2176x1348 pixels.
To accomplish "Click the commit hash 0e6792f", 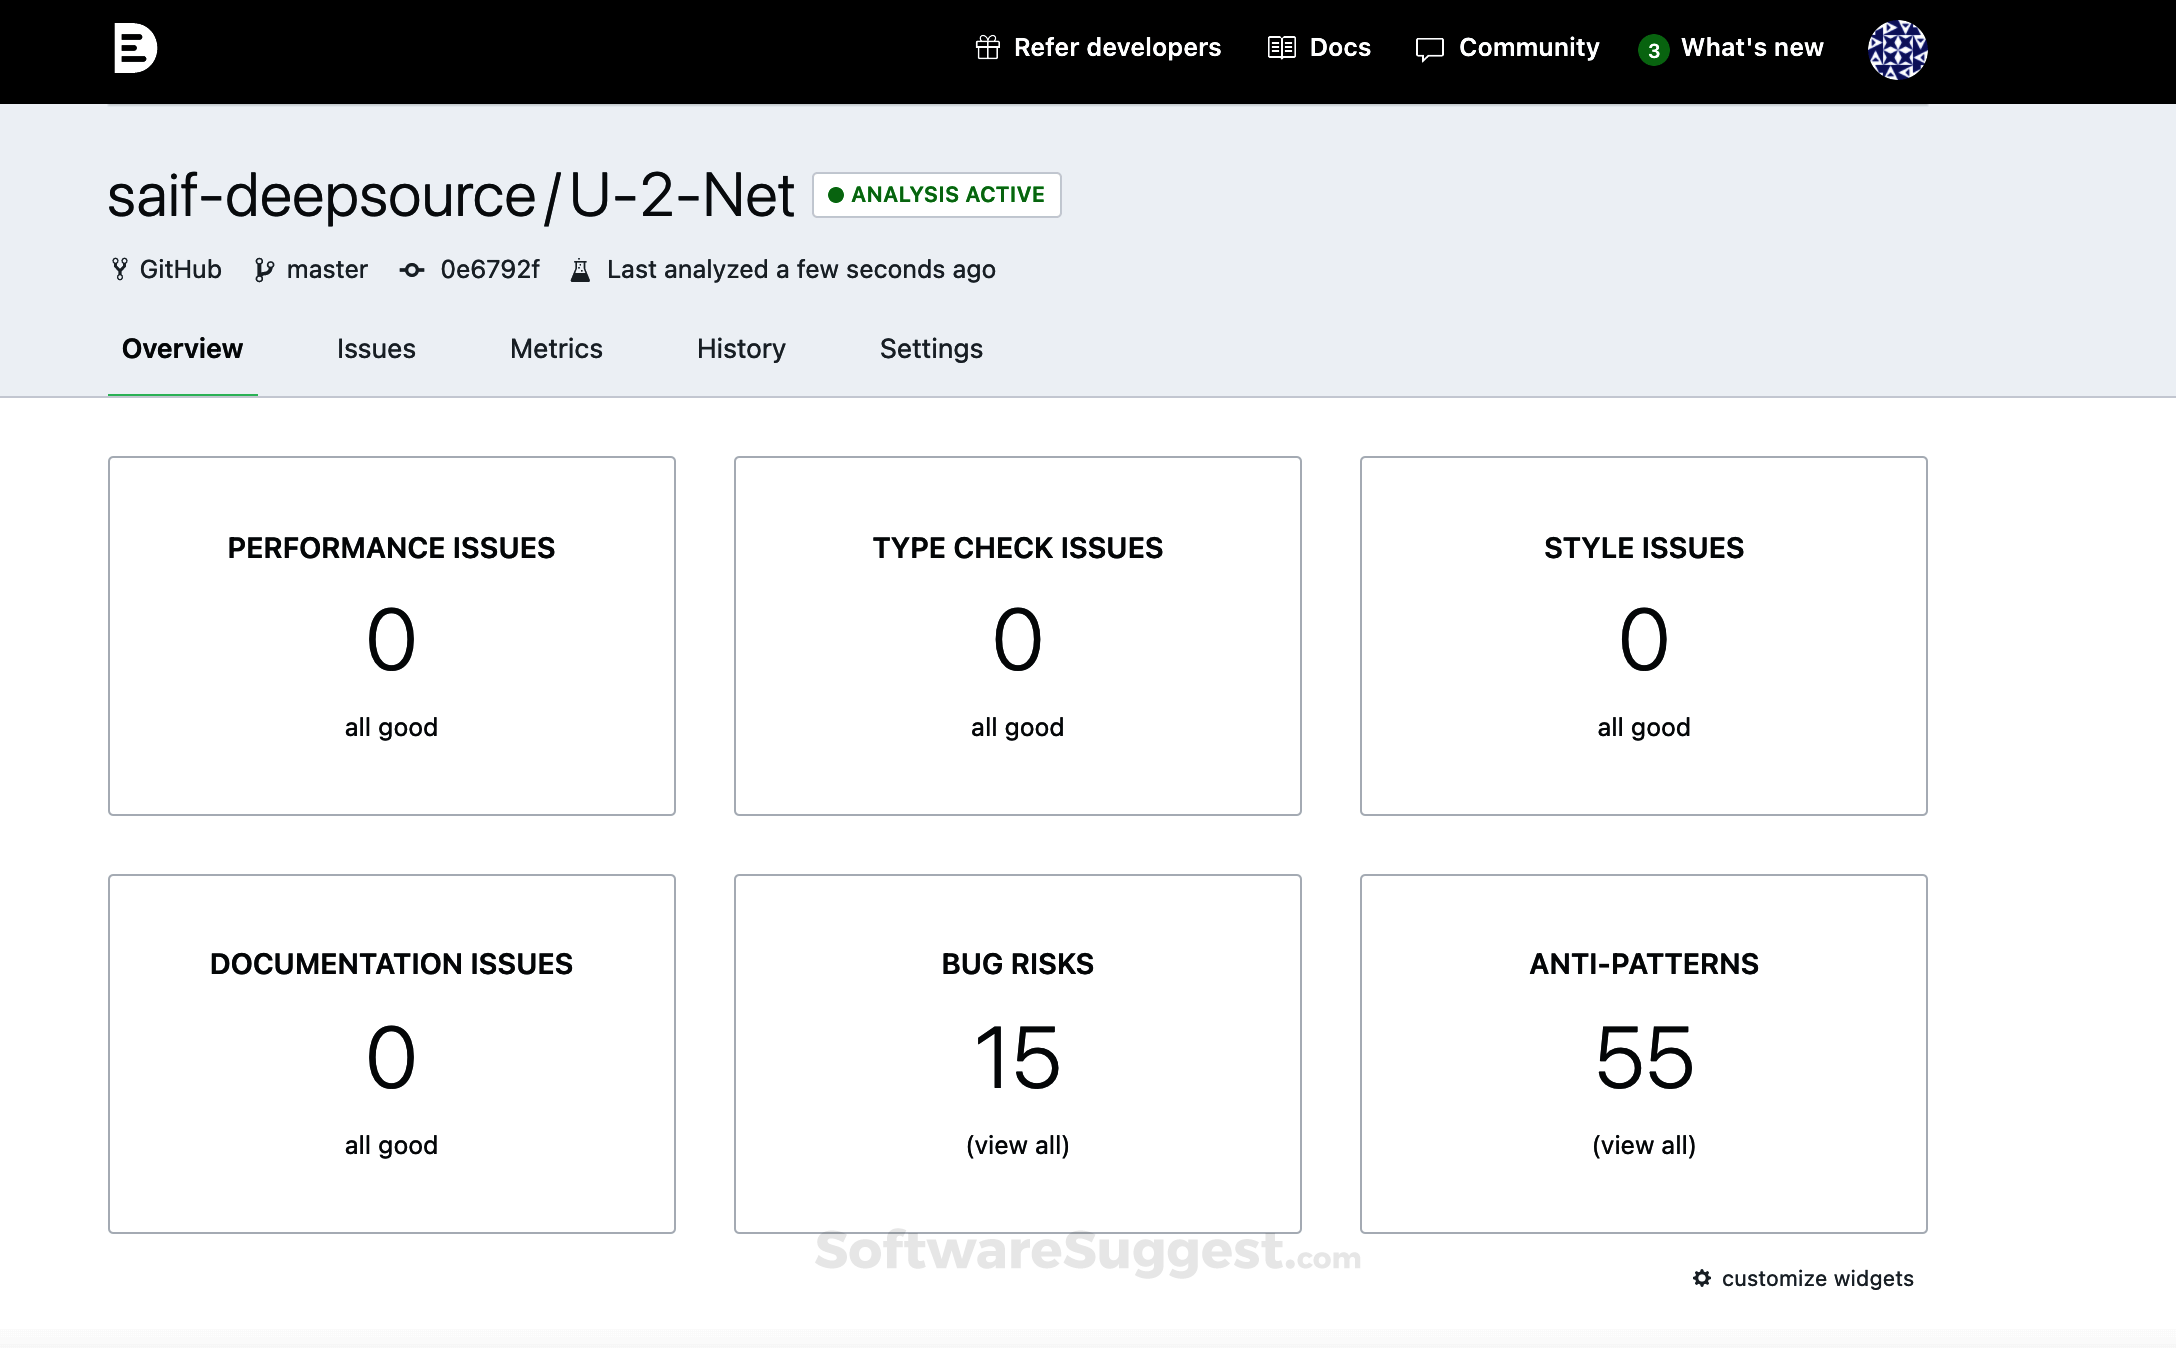I will [489, 269].
